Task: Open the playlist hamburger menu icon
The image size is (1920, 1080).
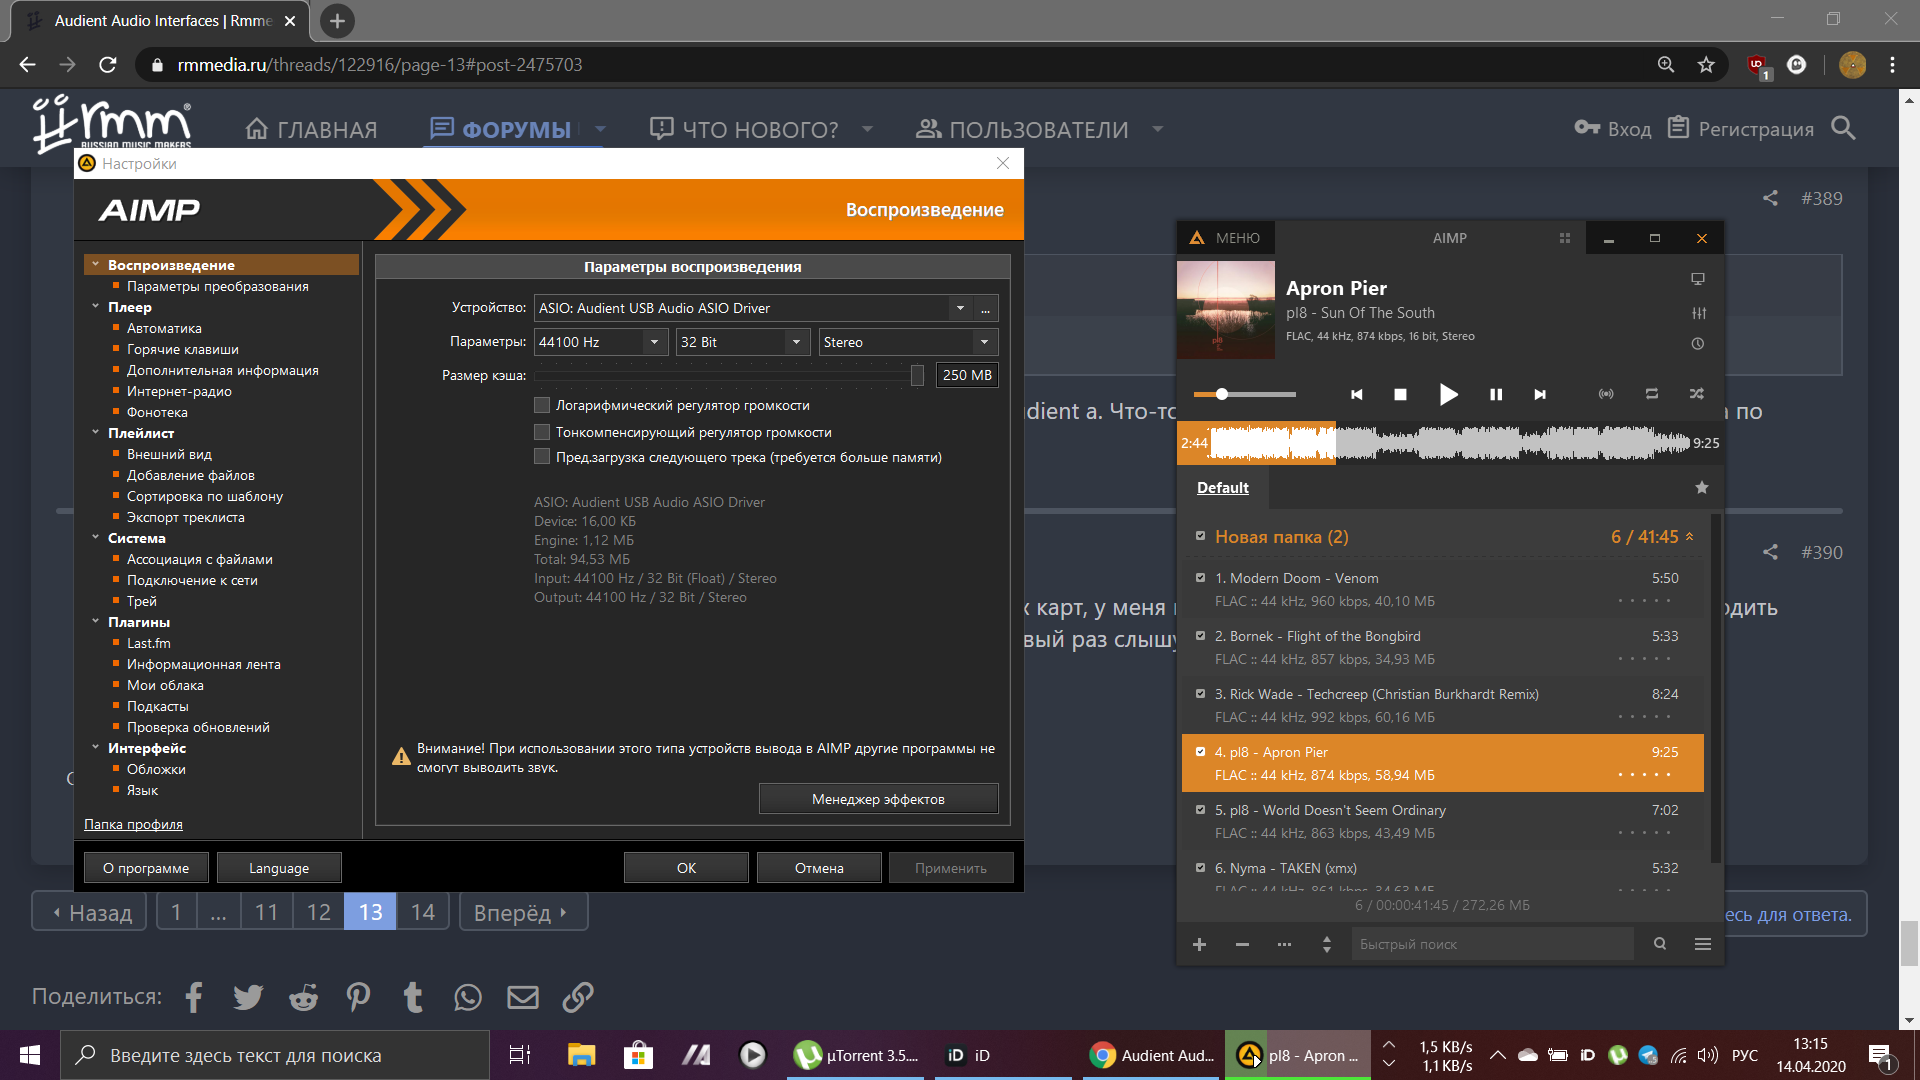Action: tap(1703, 944)
